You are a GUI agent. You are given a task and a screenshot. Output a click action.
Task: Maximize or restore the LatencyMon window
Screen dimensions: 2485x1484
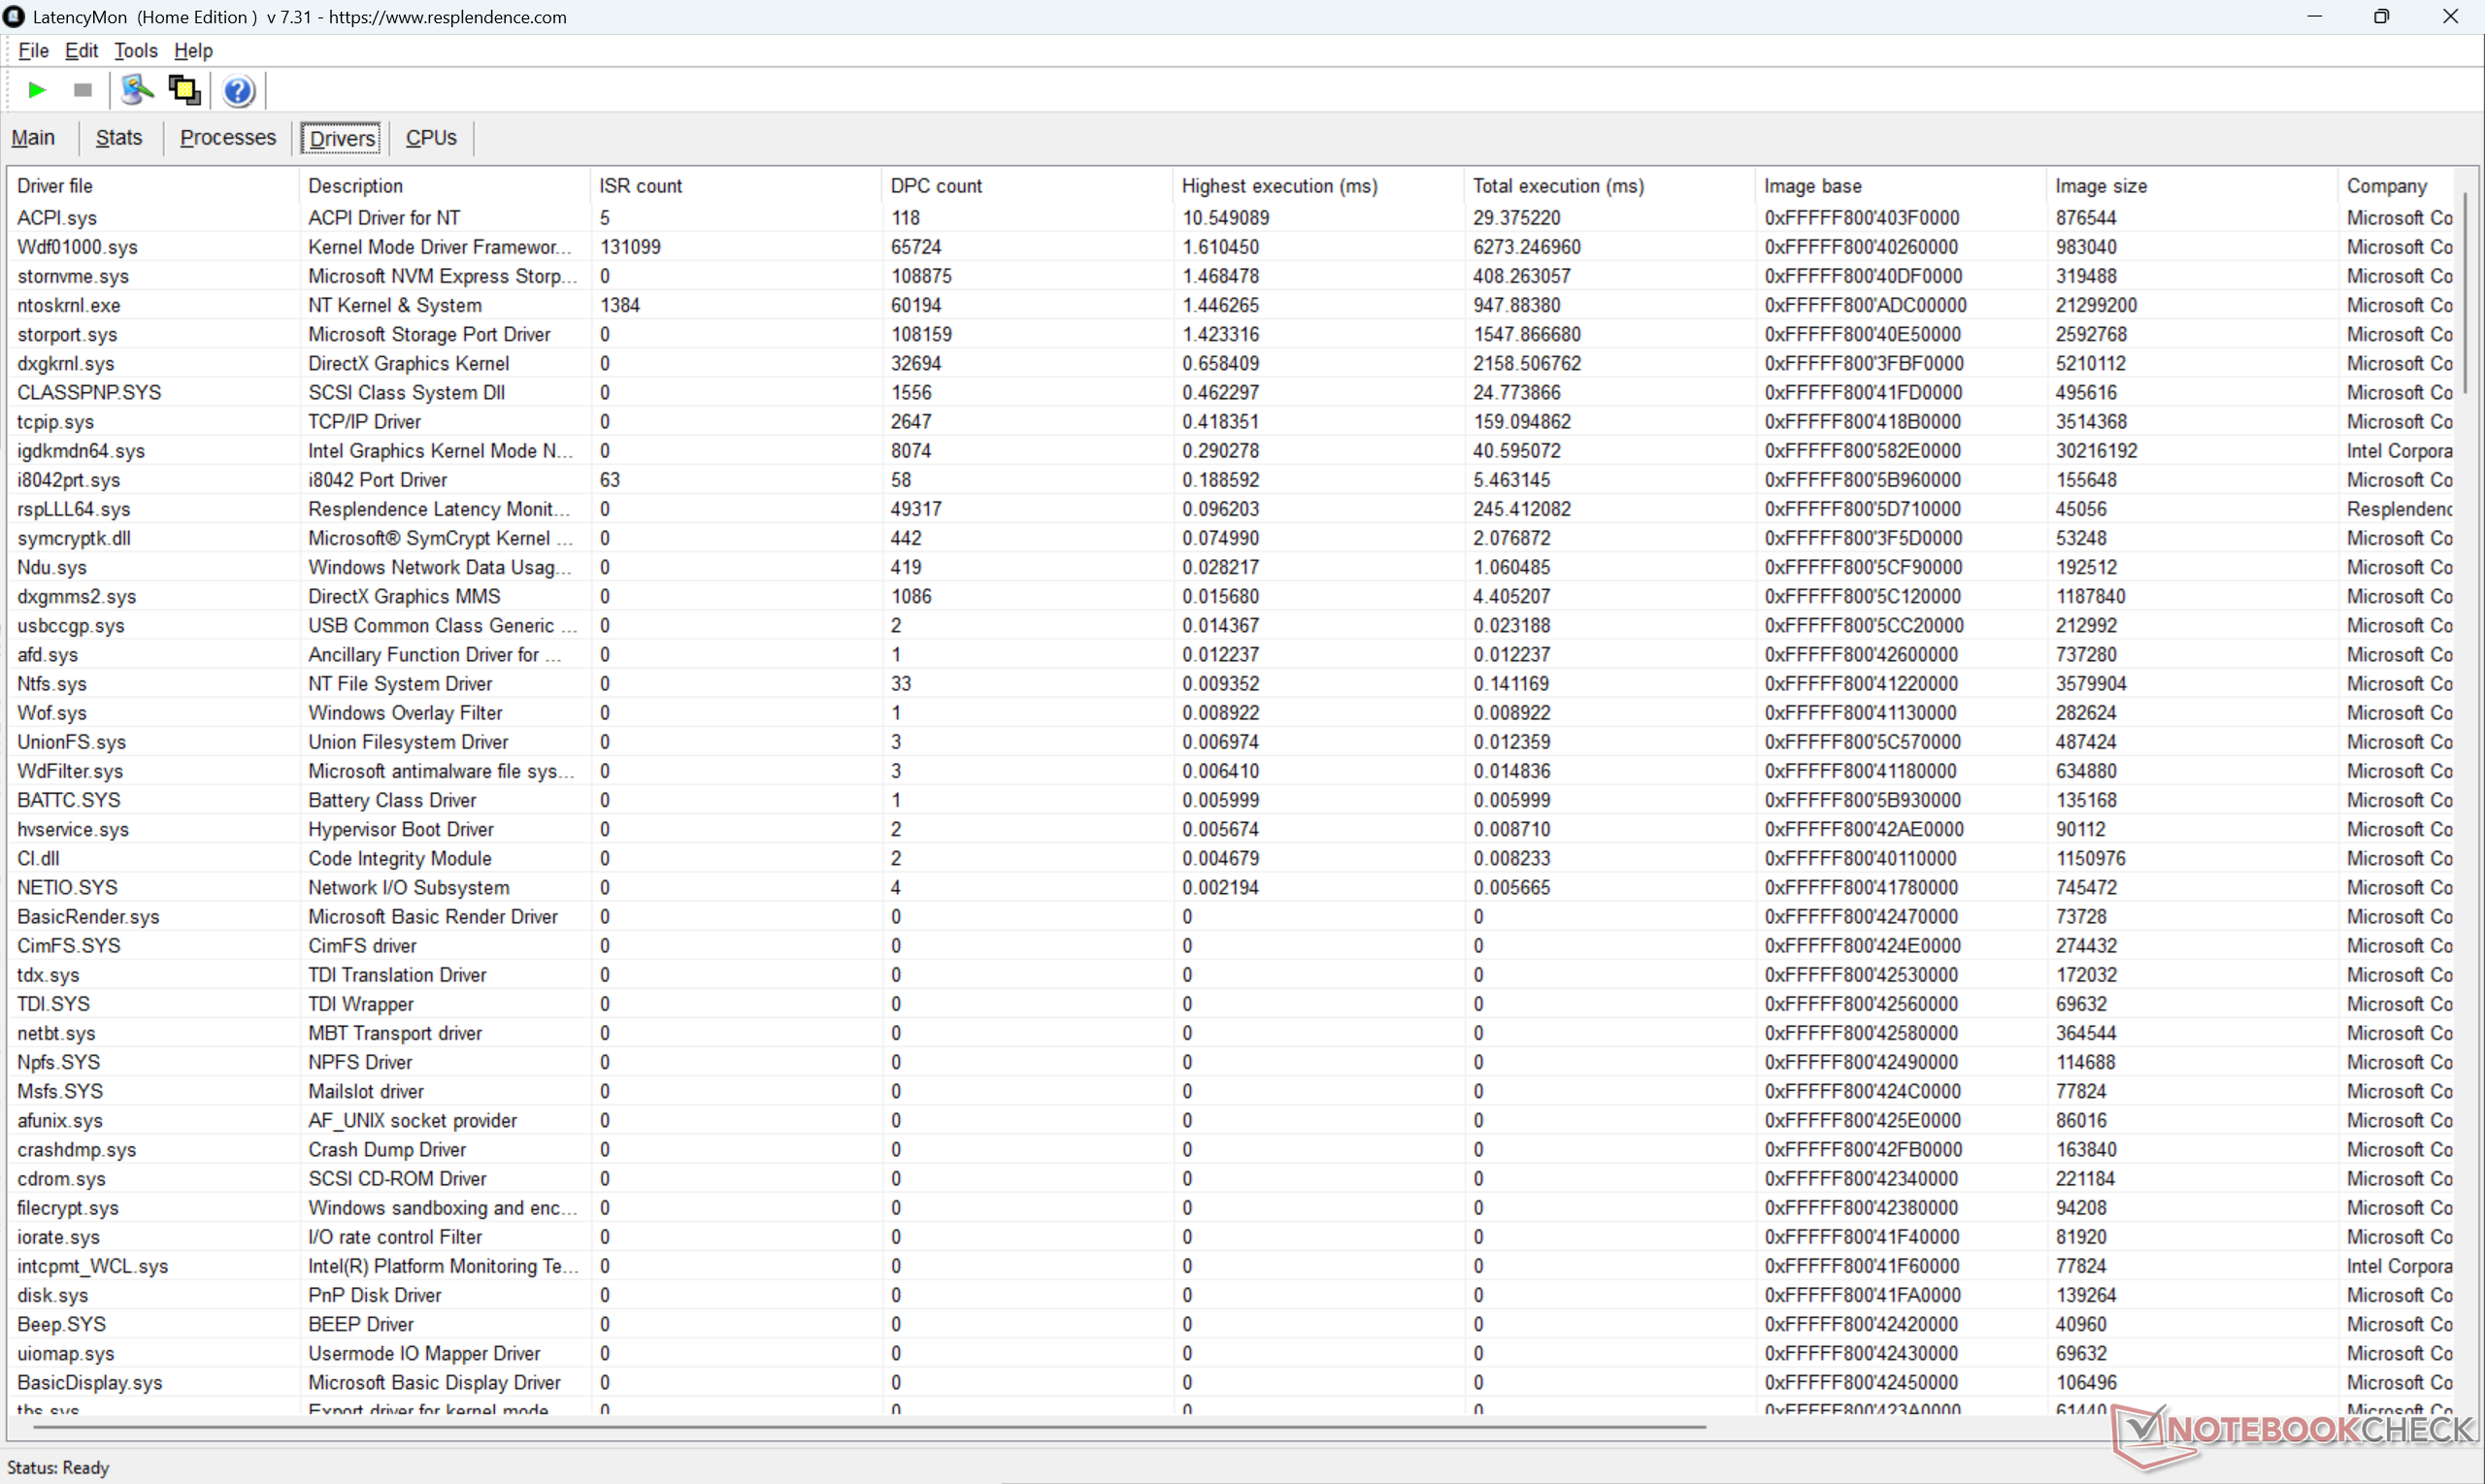tap(2381, 17)
